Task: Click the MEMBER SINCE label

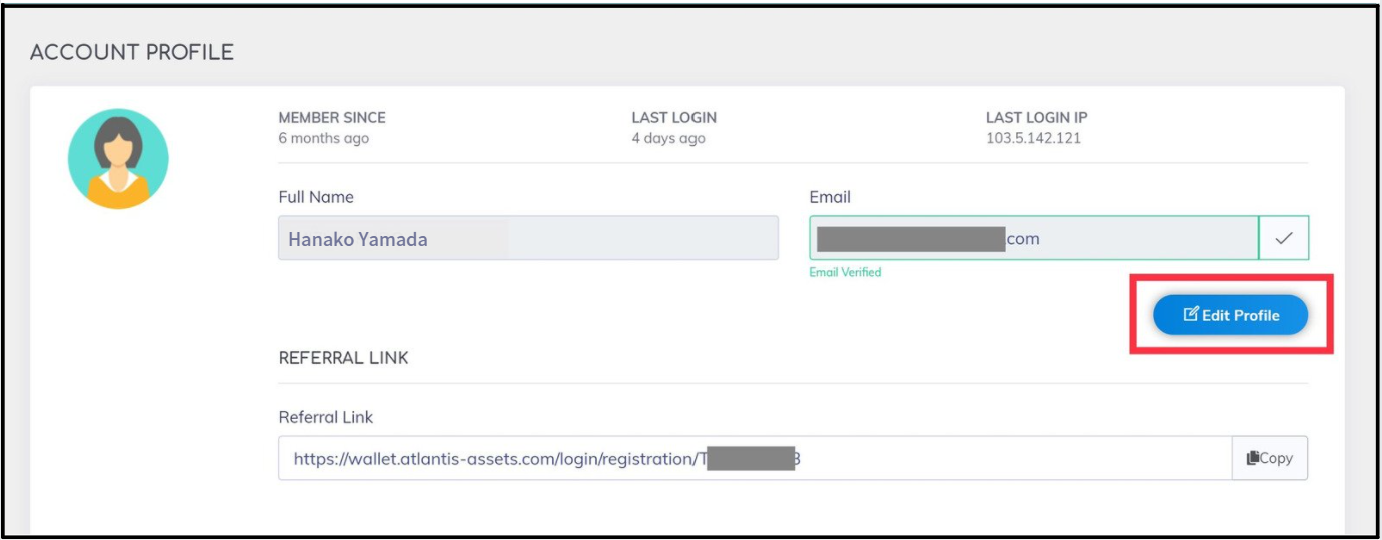Action: coord(332,118)
